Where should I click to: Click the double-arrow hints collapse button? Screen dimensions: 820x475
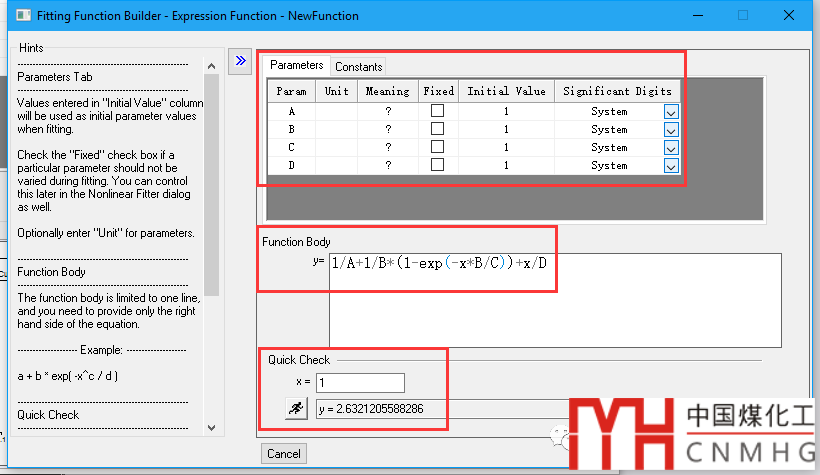pyautogui.click(x=240, y=61)
